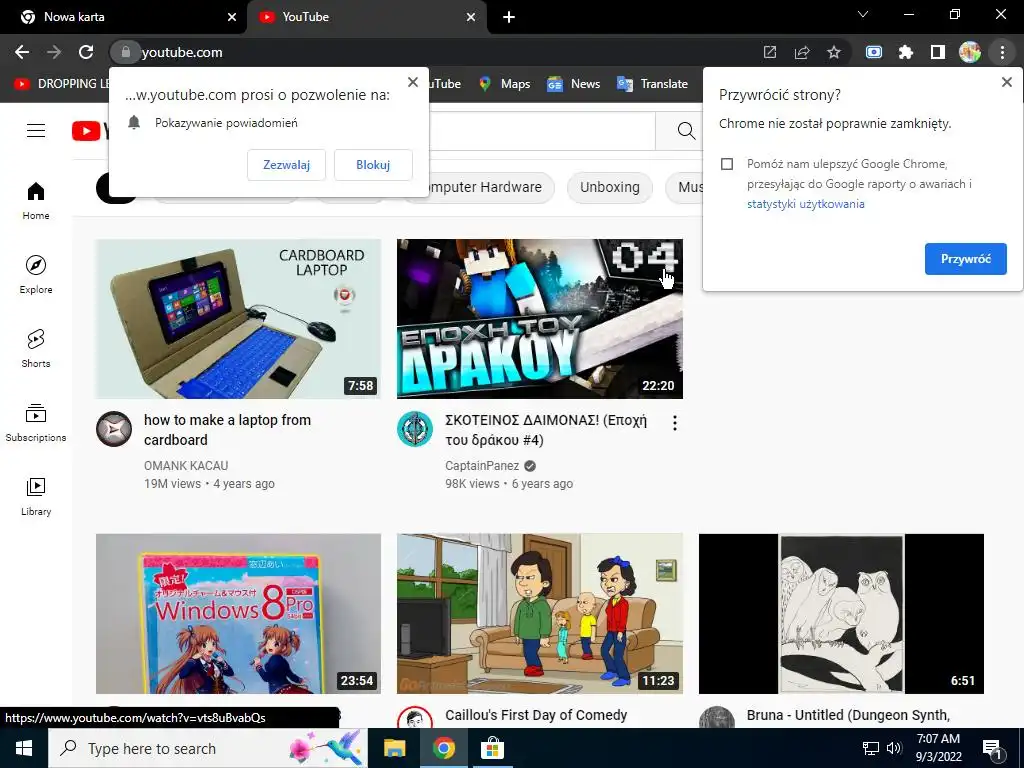Open the Caillou cartoon video thumbnail
The width and height of the screenshot is (1024, 768).
[539, 614]
